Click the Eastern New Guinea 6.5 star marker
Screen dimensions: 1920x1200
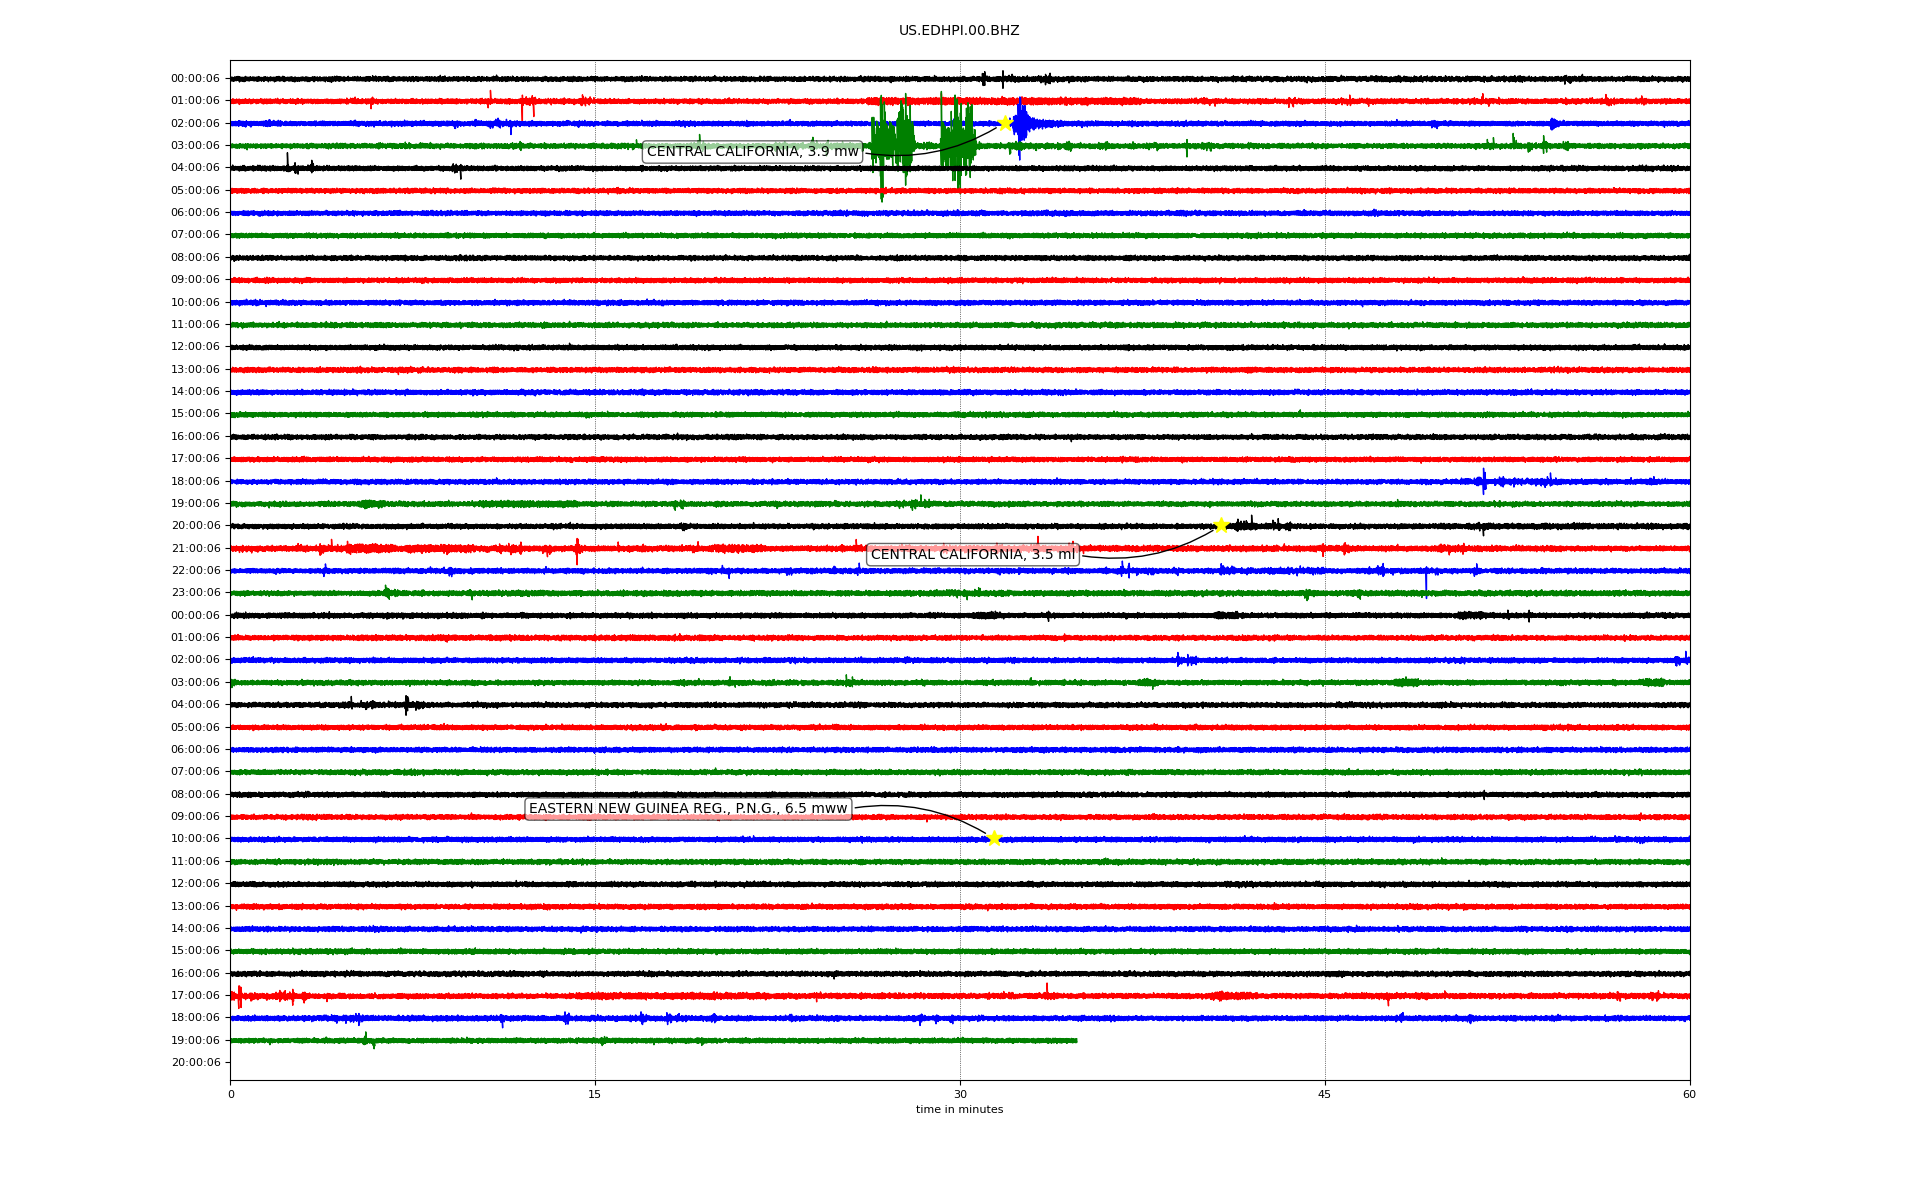tap(994, 838)
